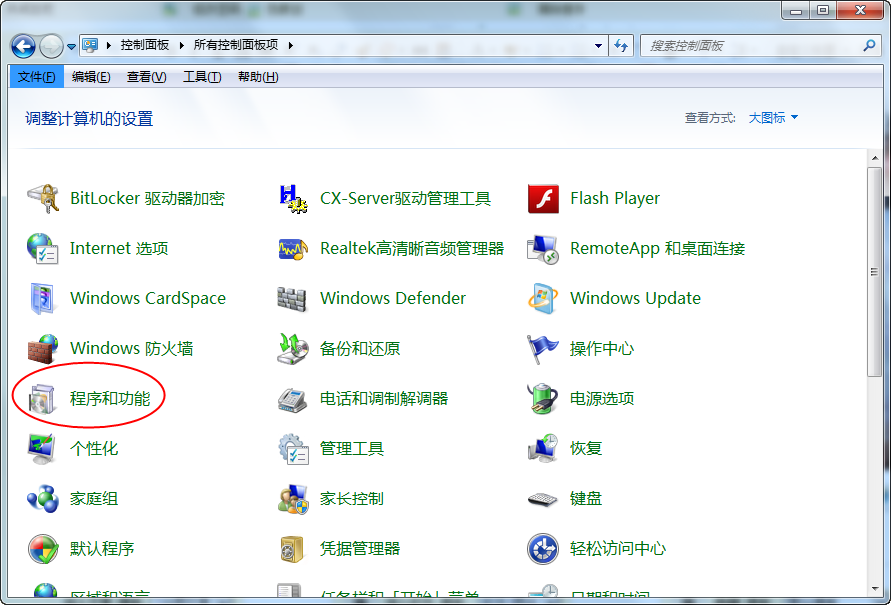
Task: Open the 编辑(E) menu
Action: pos(91,77)
